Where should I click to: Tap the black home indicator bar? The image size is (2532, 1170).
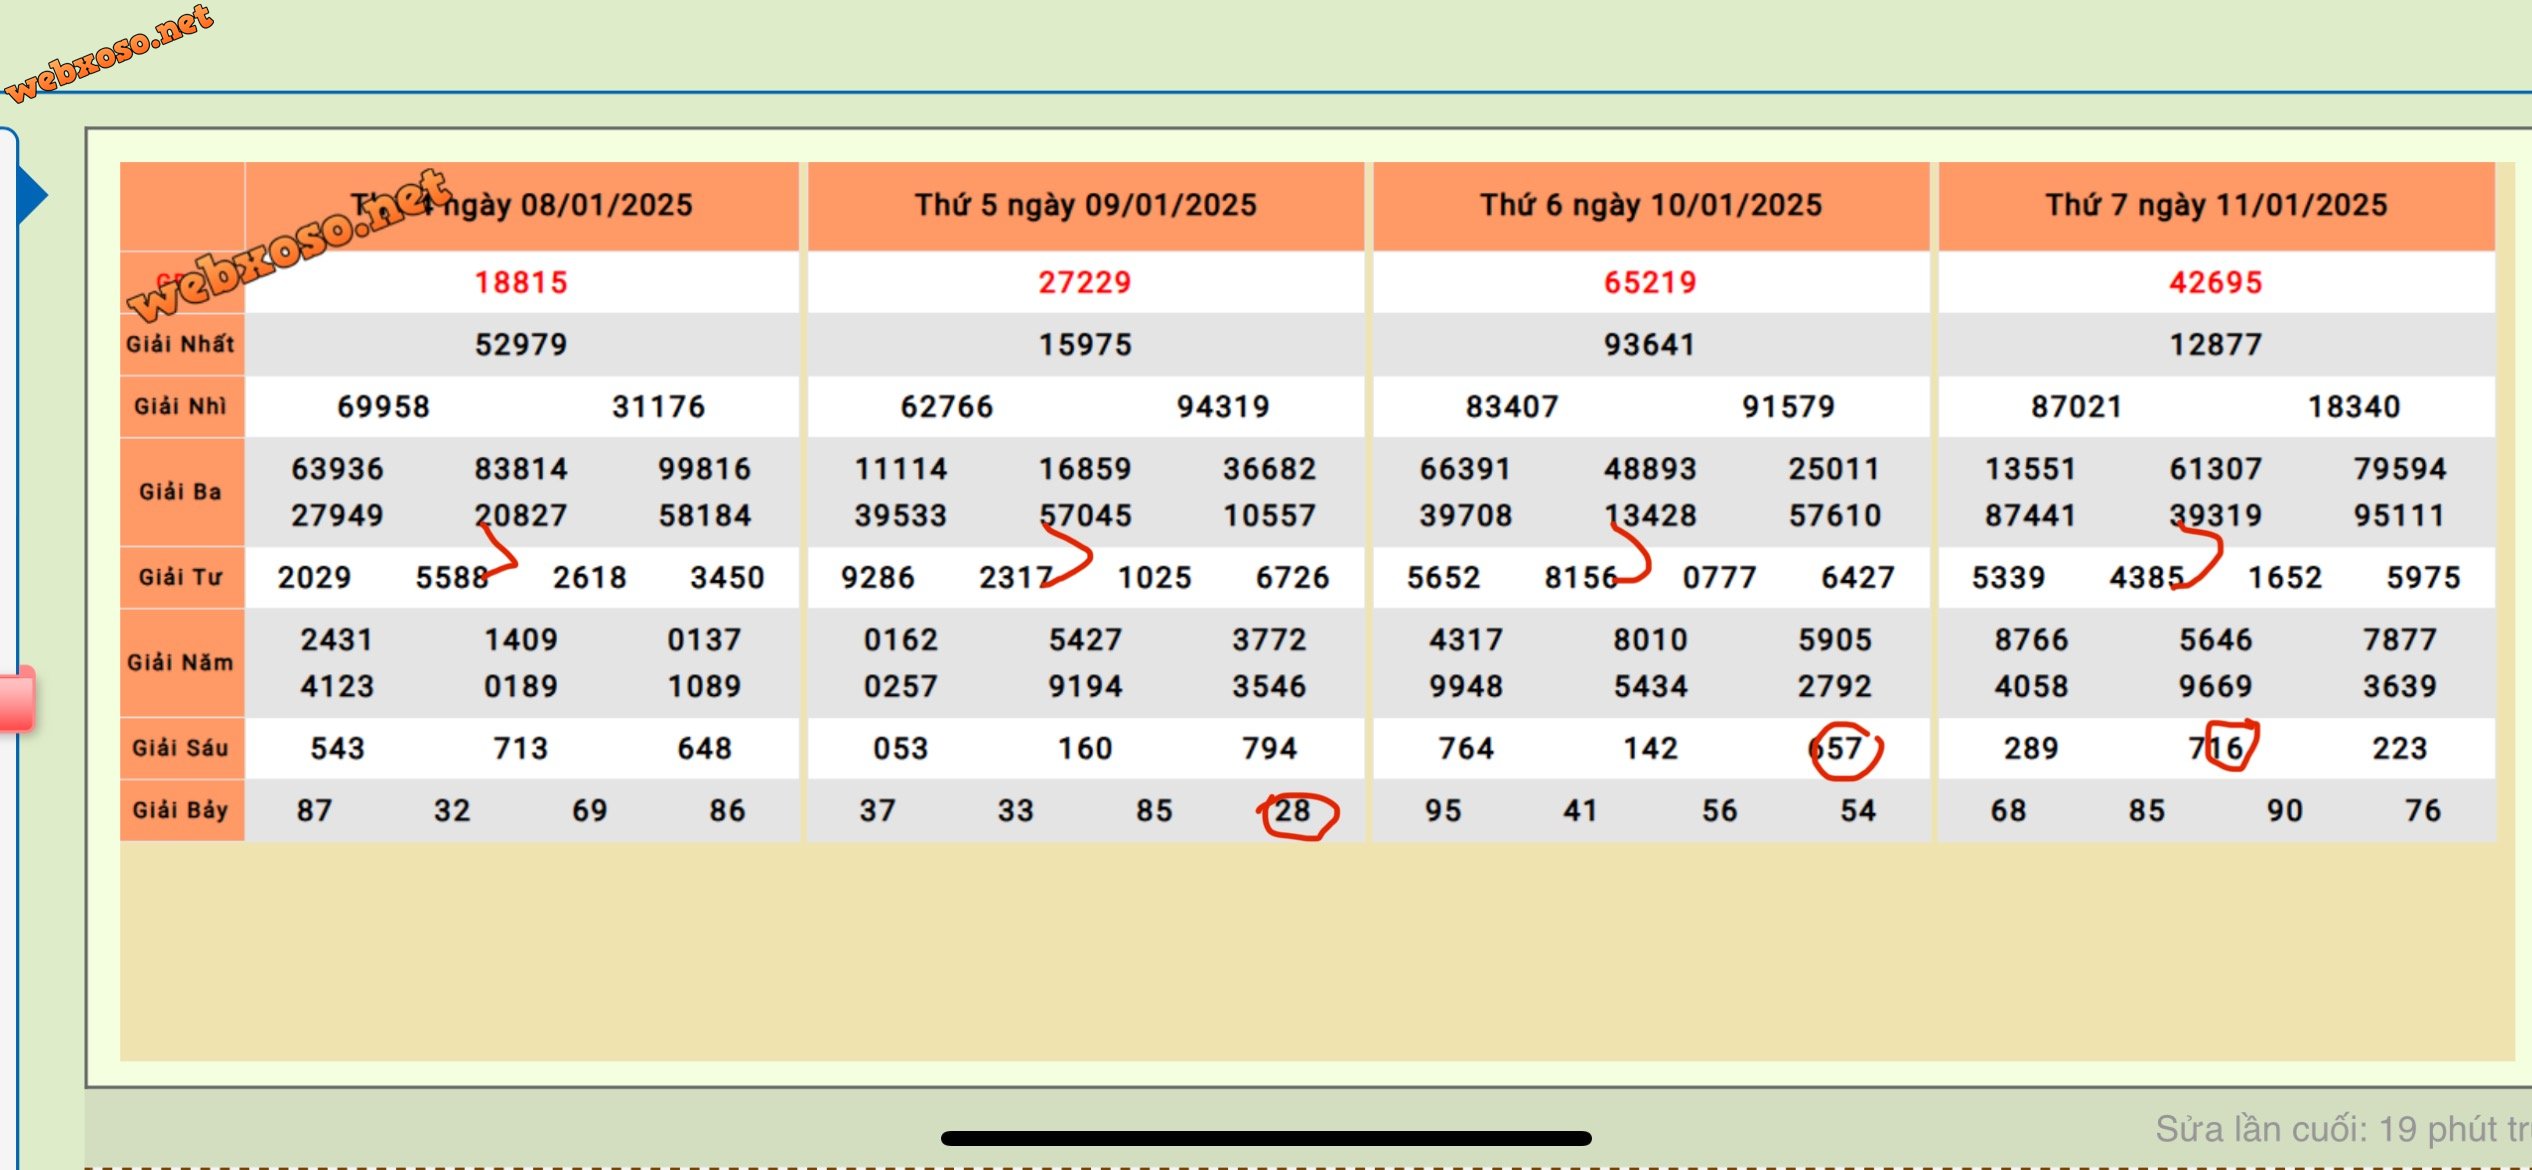(1266, 1138)
